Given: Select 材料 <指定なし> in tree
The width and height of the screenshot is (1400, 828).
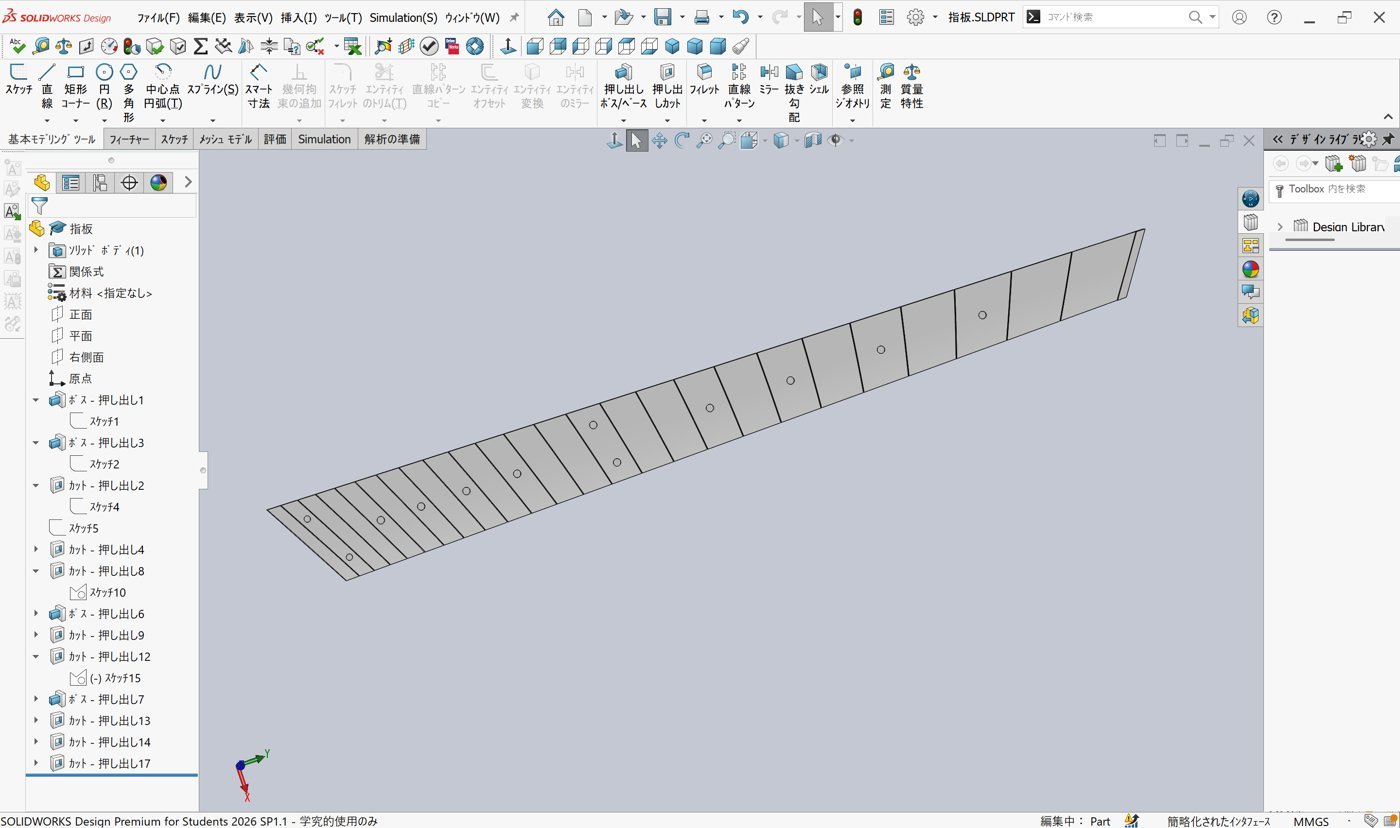Looking at the screenshot, I should 100,293.
